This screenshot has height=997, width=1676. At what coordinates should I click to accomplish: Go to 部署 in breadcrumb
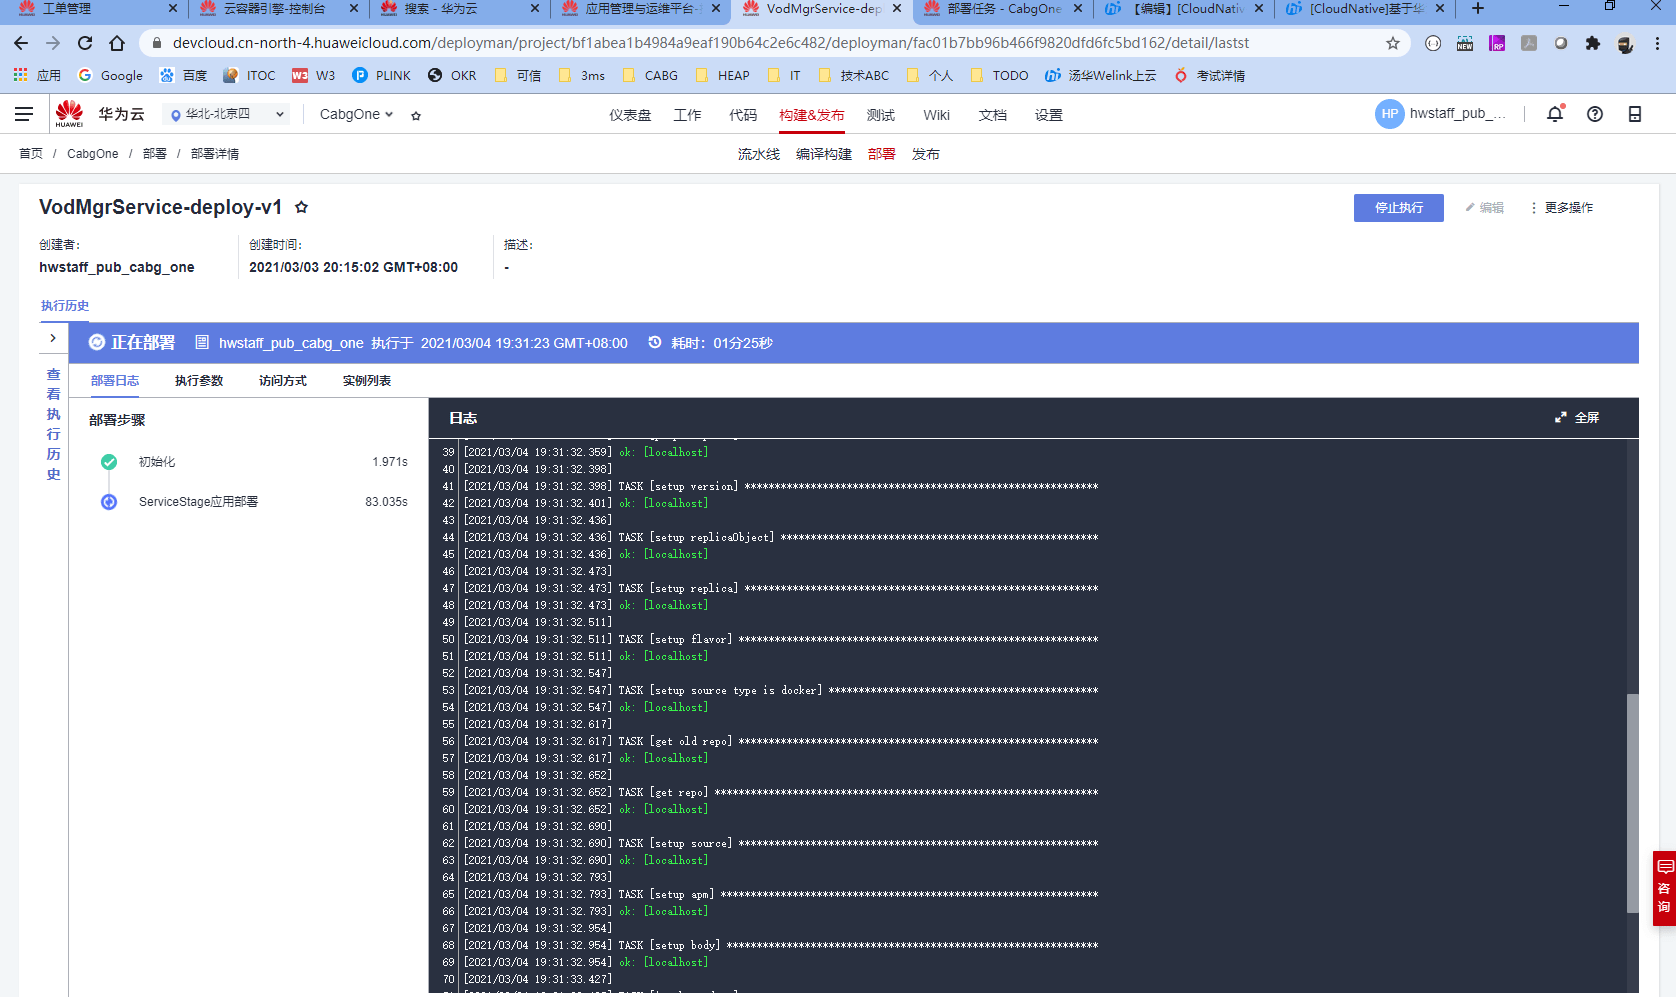coord(155,154)
